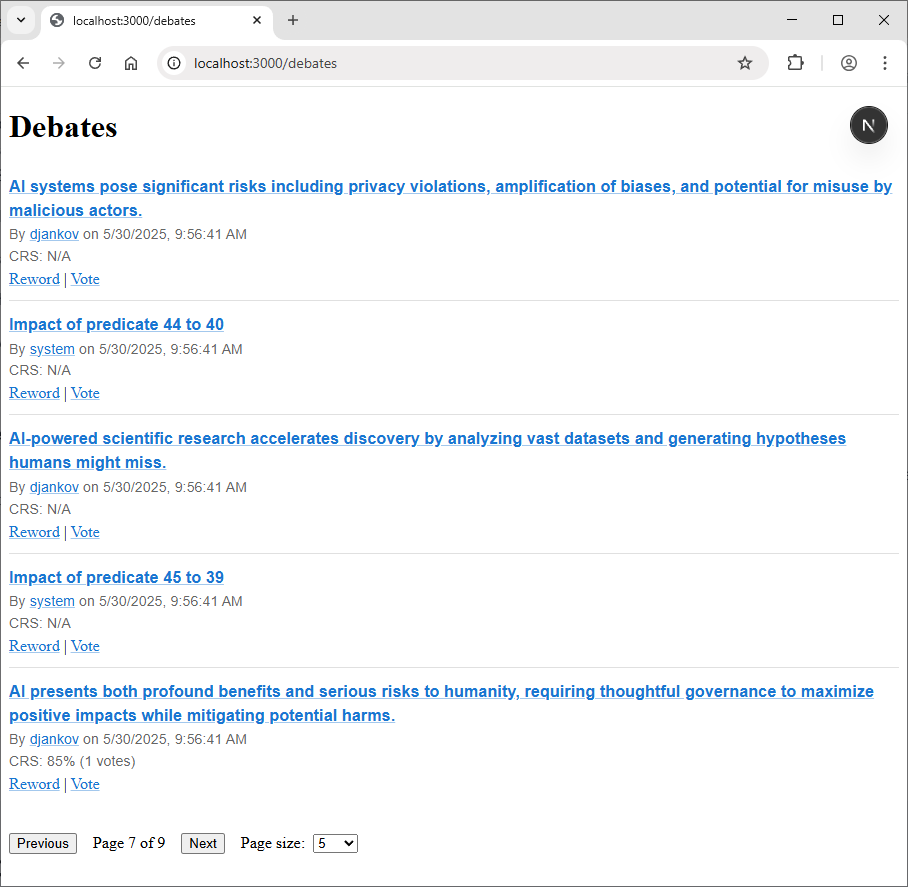Bookmark this page with star icon

[745, 63]
